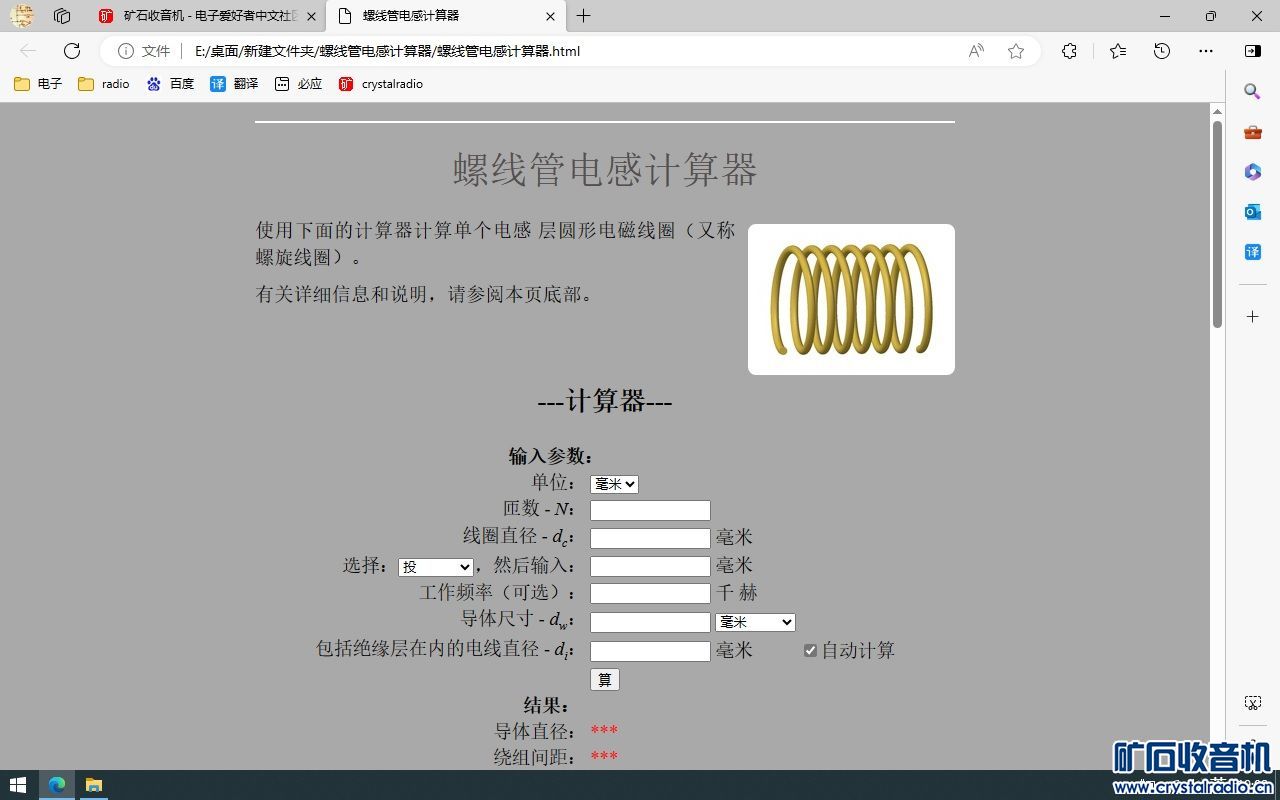Screen dimensions: 1280x800
Task: Open the 单位 unit dropdown
Action: (x=614, y=484)
